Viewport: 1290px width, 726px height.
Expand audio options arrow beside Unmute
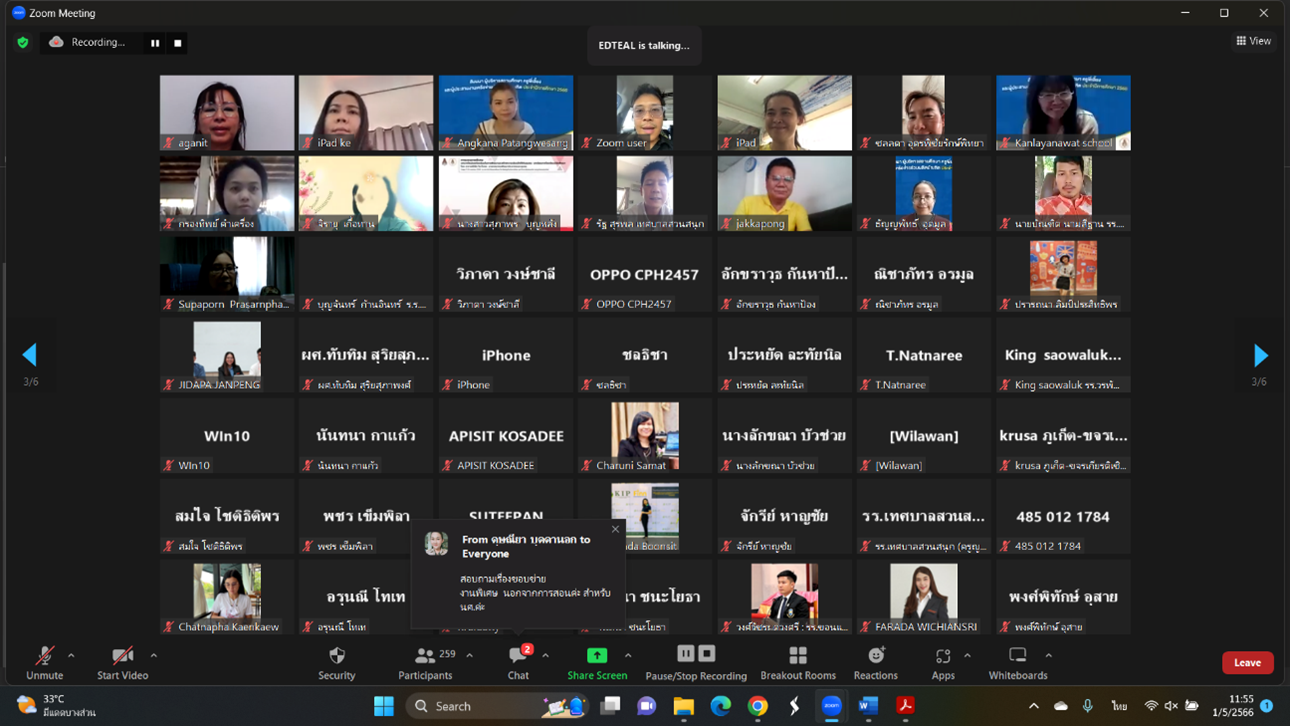pos(71,656)
